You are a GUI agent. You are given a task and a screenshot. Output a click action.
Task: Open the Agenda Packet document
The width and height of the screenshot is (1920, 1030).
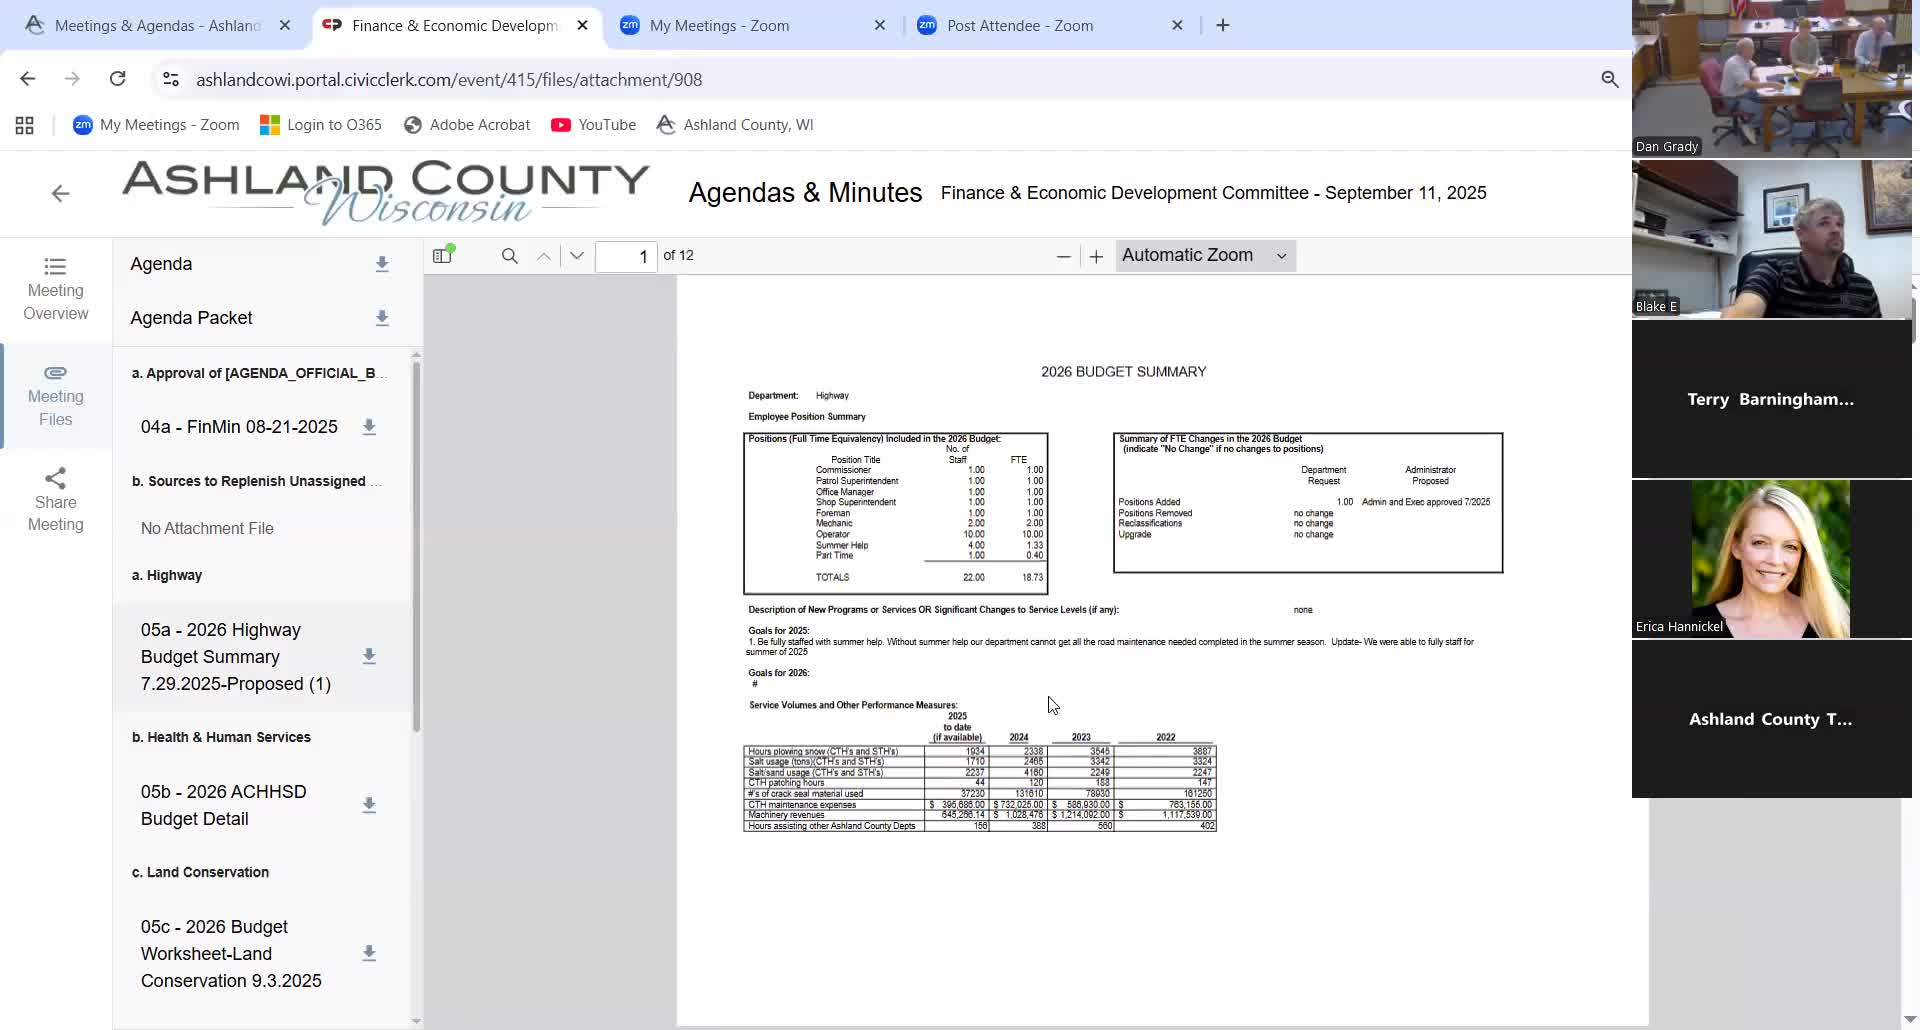click(x=191, y=318)
